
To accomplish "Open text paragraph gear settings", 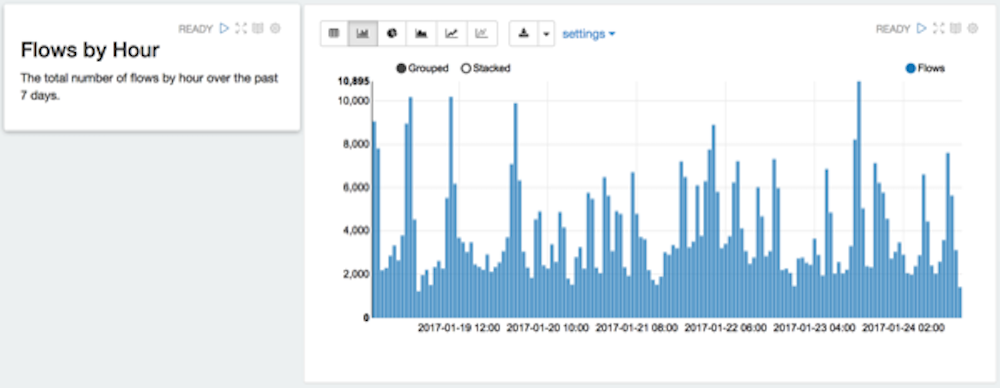I will coord(276,28).
